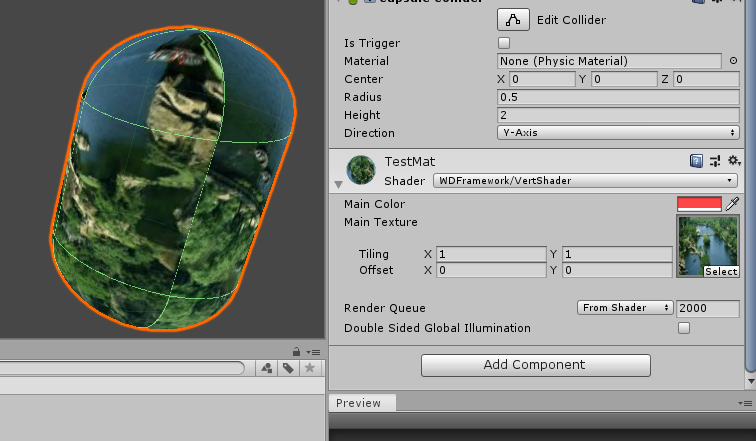The height and width of the screenshot is (441, 756).
Task: Open the Preview panel options menu icon
Action: click(745, 403)
